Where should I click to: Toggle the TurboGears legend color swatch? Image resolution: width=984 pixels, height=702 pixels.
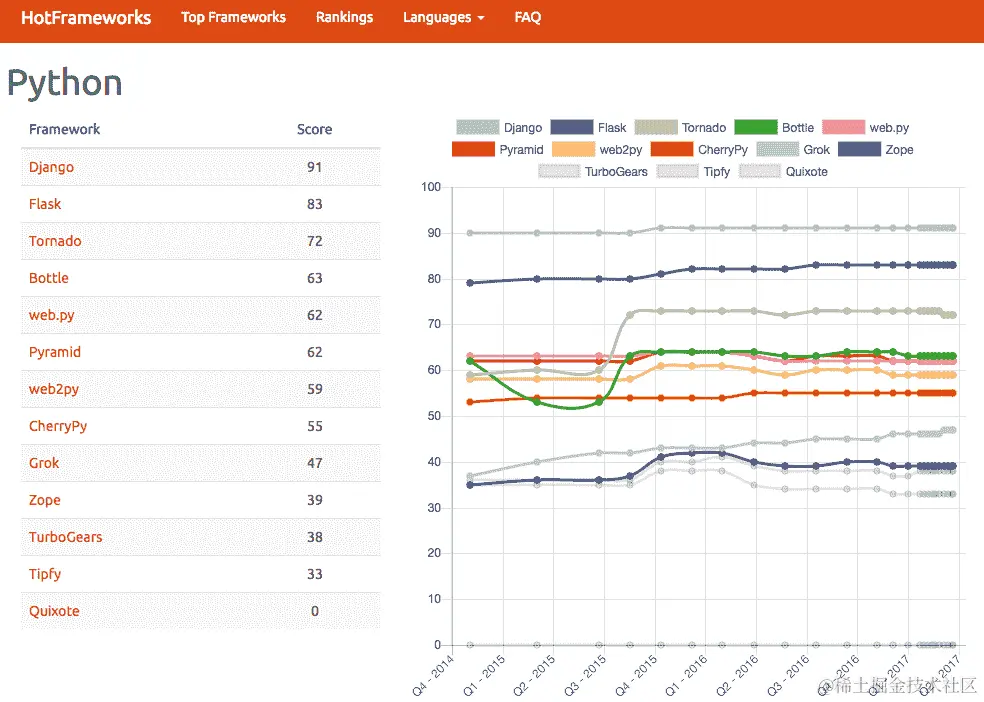coord(559,171)
